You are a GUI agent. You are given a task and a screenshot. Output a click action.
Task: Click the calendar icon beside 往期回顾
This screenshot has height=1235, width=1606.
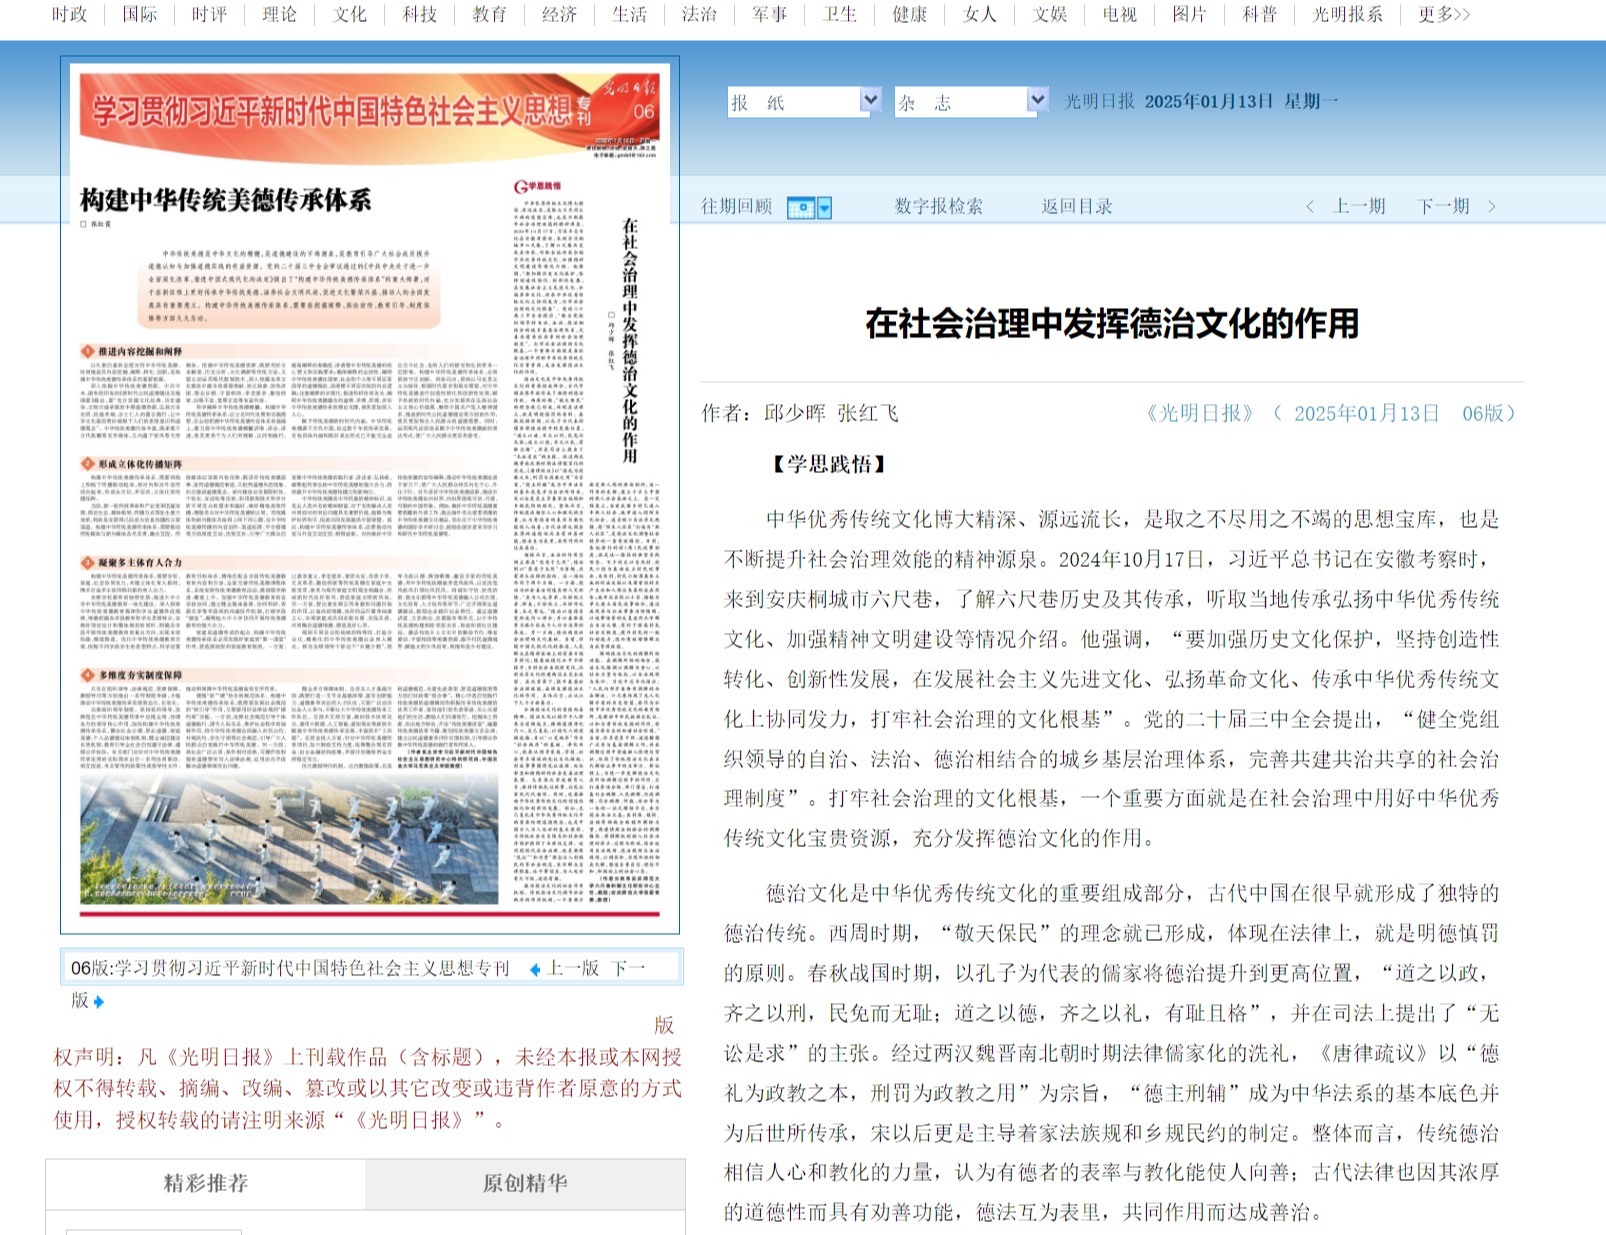point(800,207)
